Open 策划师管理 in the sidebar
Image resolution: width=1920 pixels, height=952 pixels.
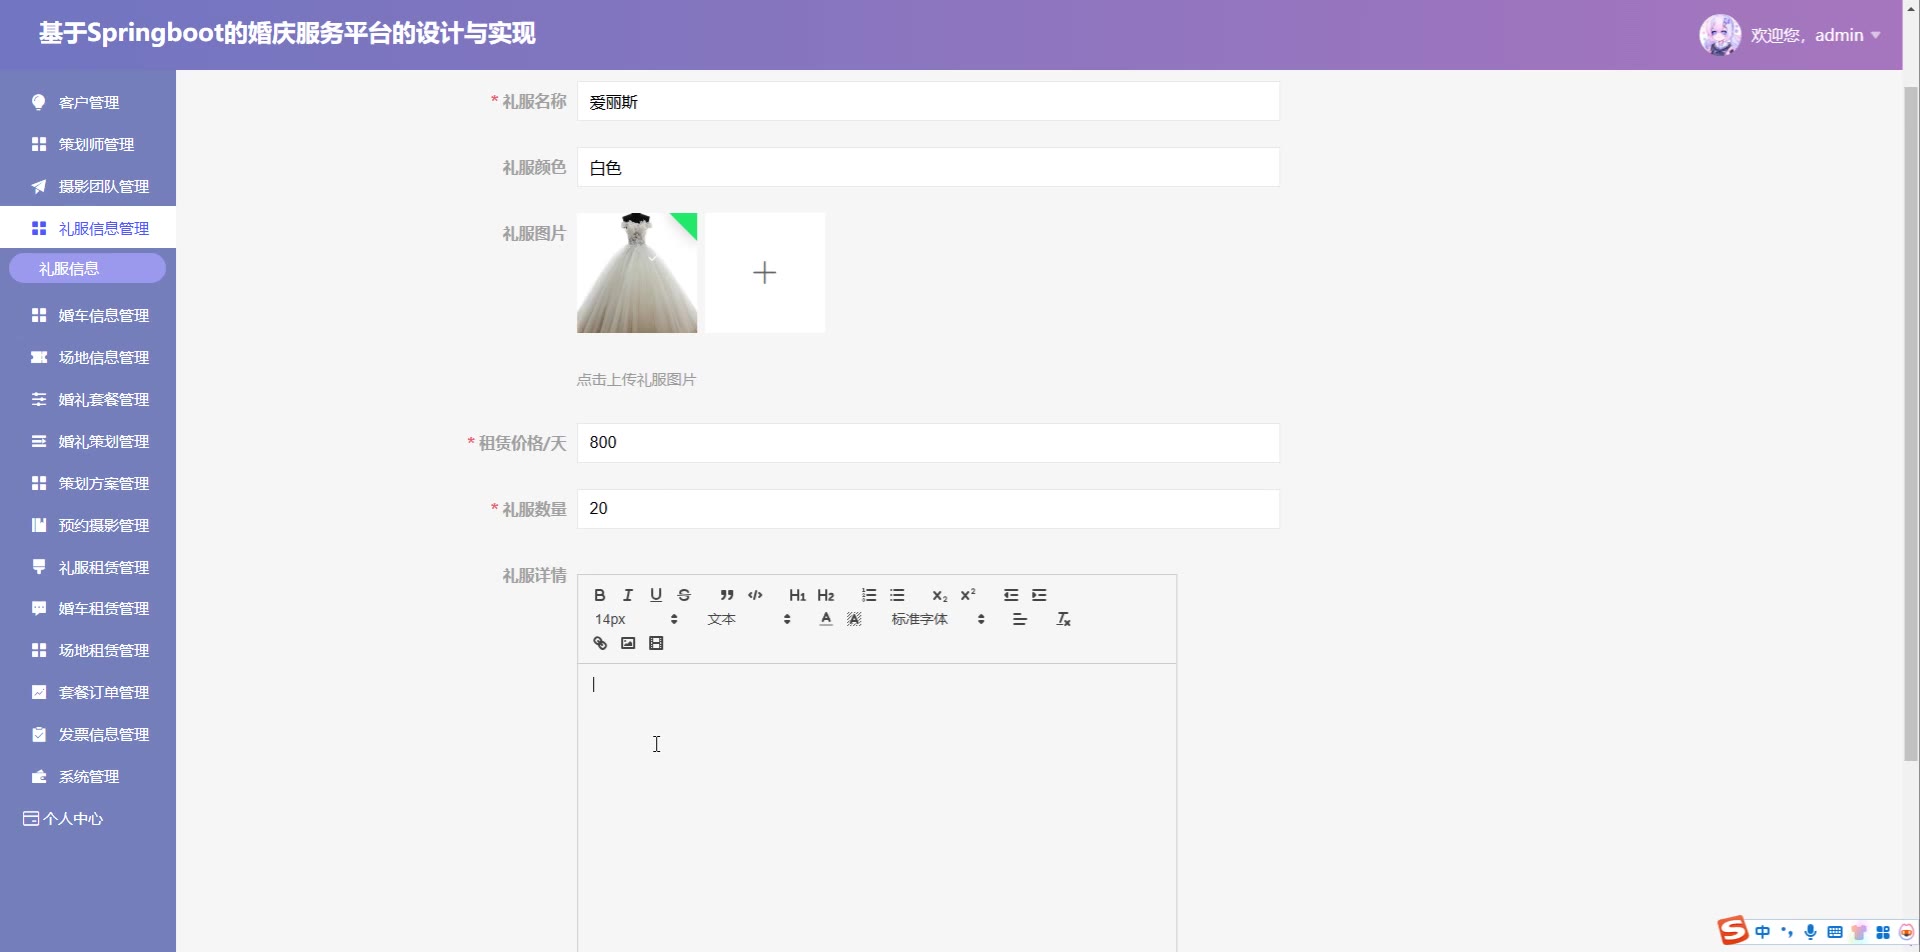point(88,144)
